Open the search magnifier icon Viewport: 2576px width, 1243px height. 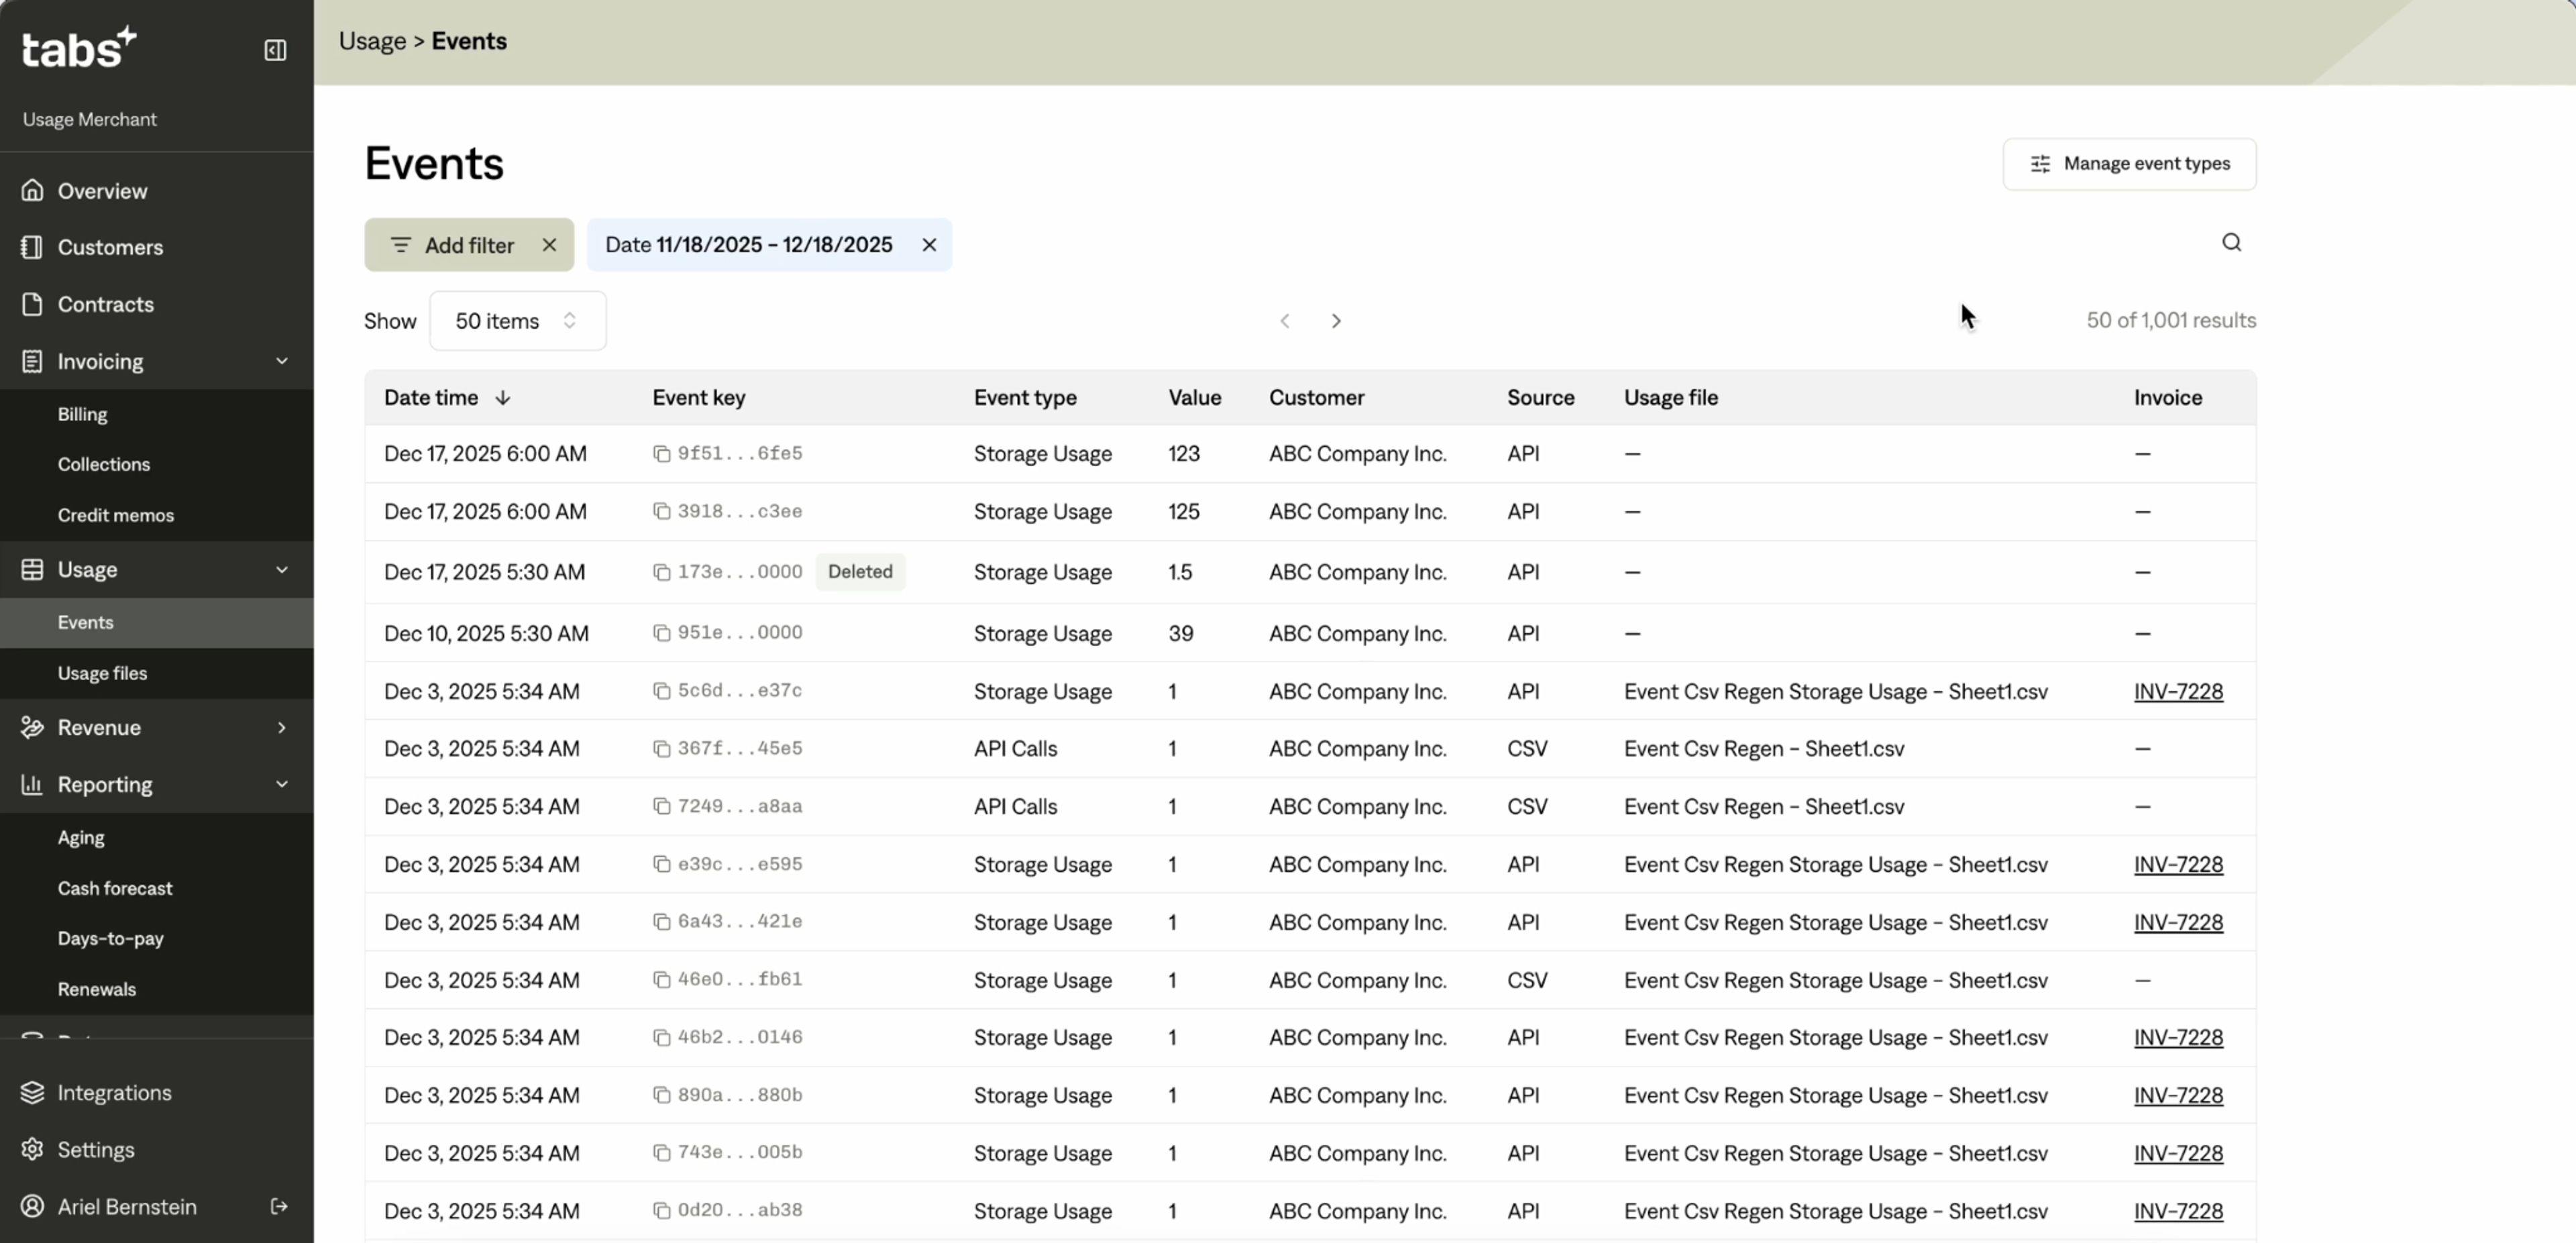[x=2231, y=243]
